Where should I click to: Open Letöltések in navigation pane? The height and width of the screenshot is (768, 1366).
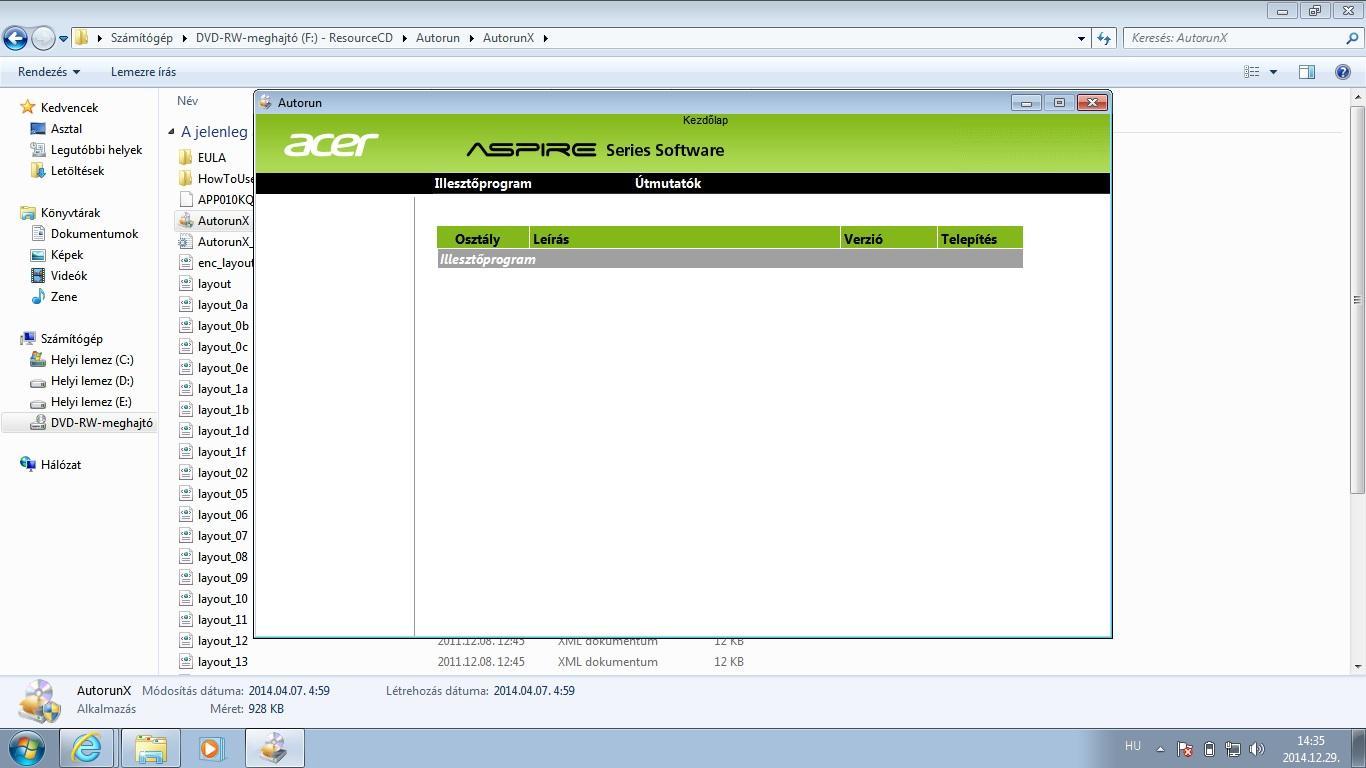coord(77,170)
